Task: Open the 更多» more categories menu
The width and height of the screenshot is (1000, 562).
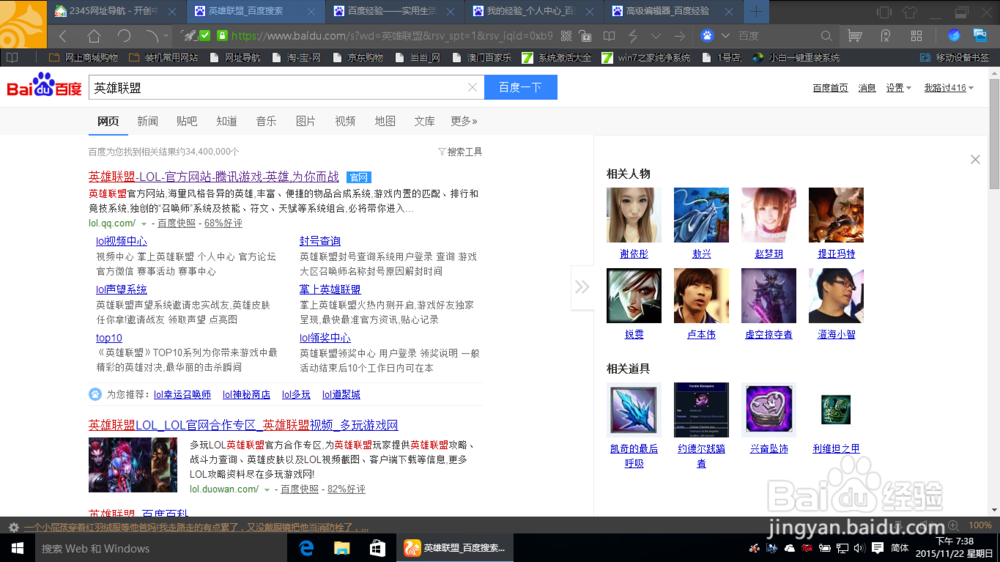Action: pos(464,121)
